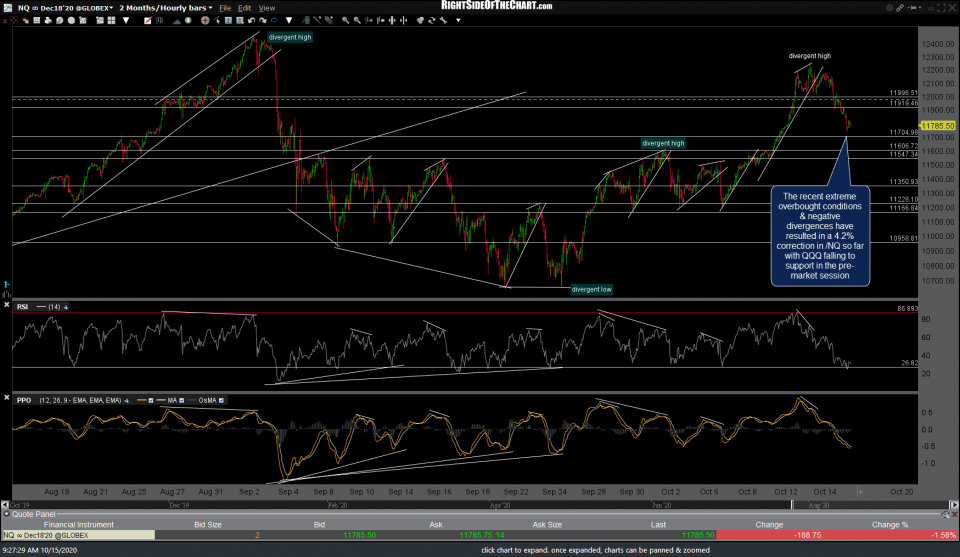Click the pushpin icon at top right
Viewport: 960px width, 557px height.
(912, 8)
